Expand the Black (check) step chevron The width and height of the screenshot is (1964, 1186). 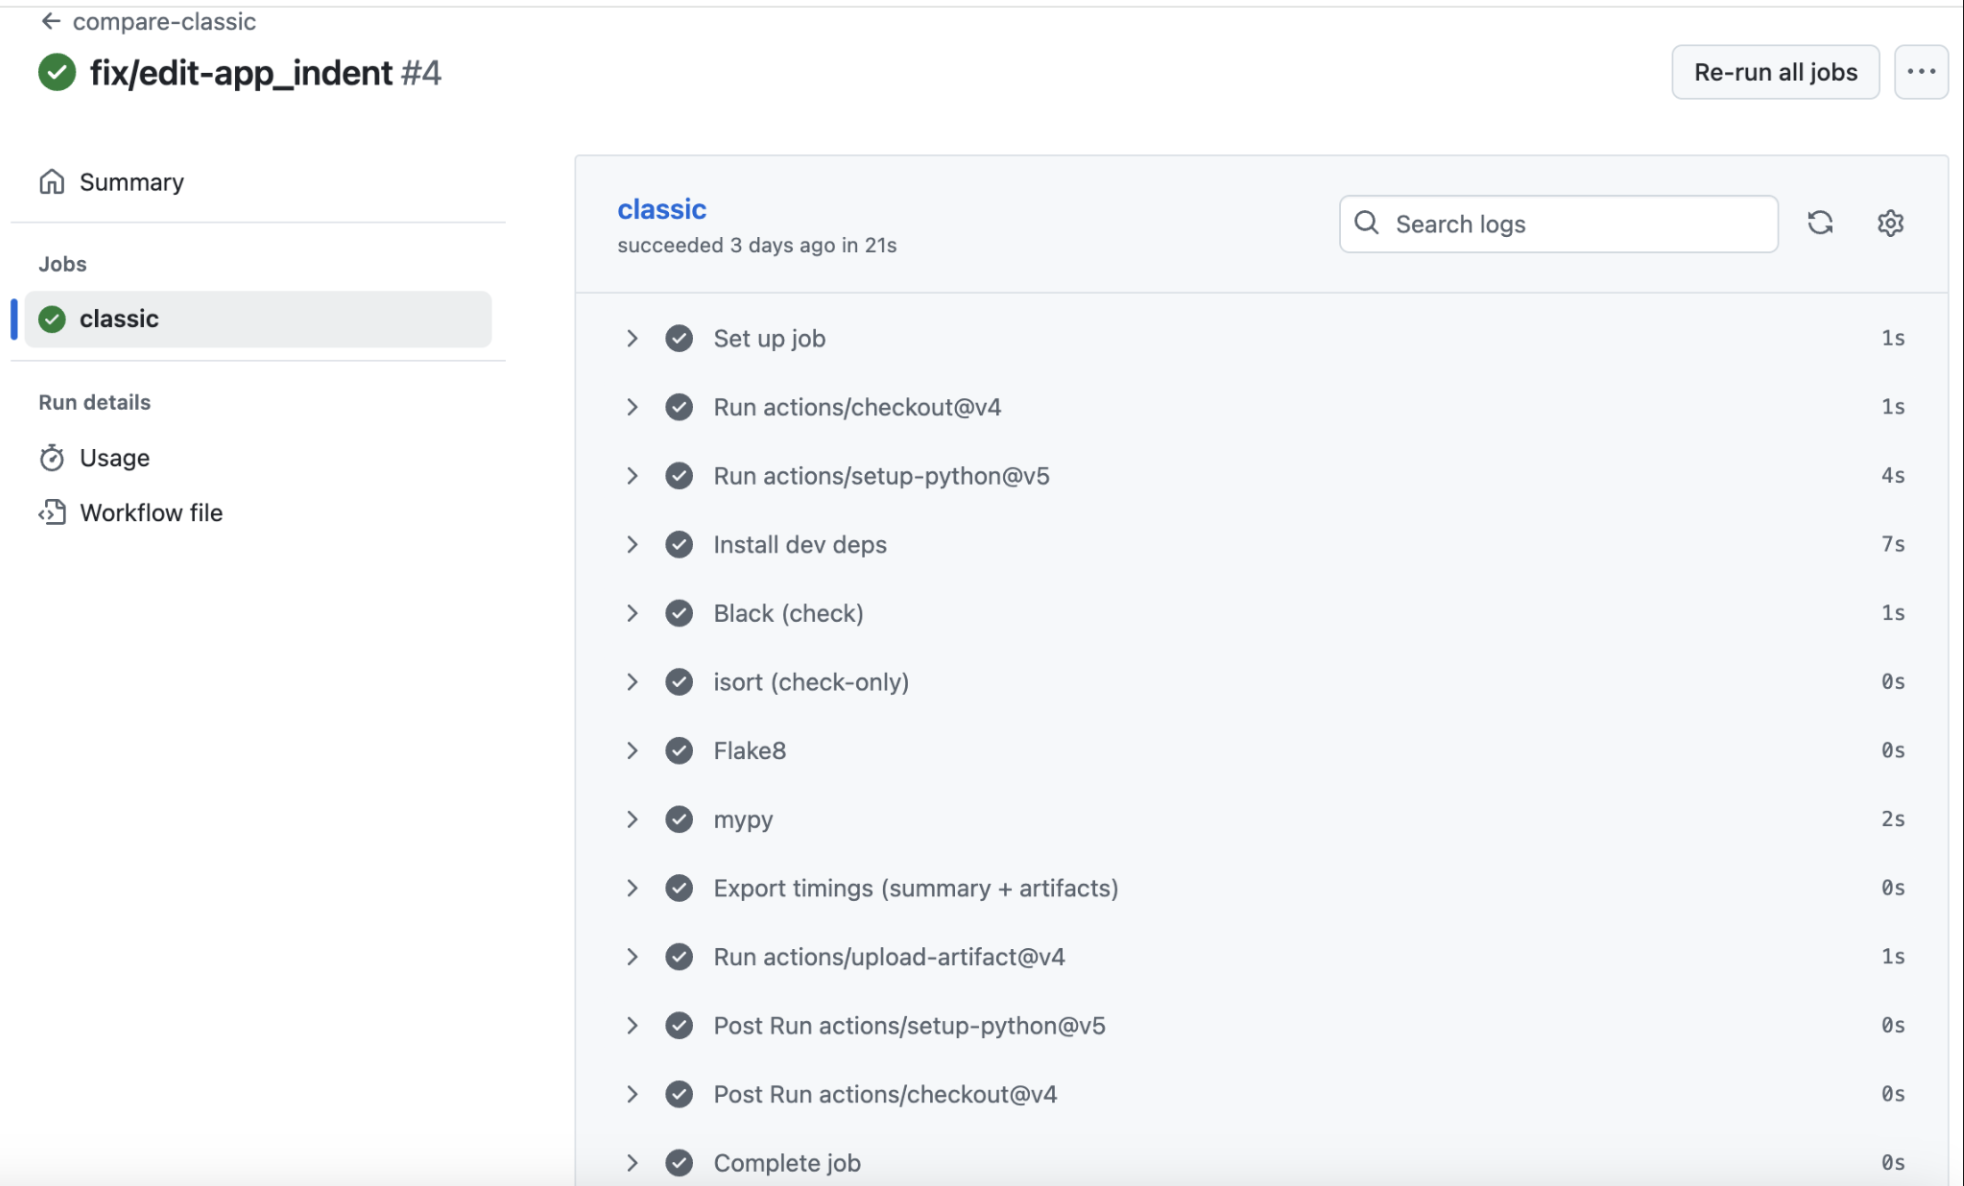tap(632, 613)
